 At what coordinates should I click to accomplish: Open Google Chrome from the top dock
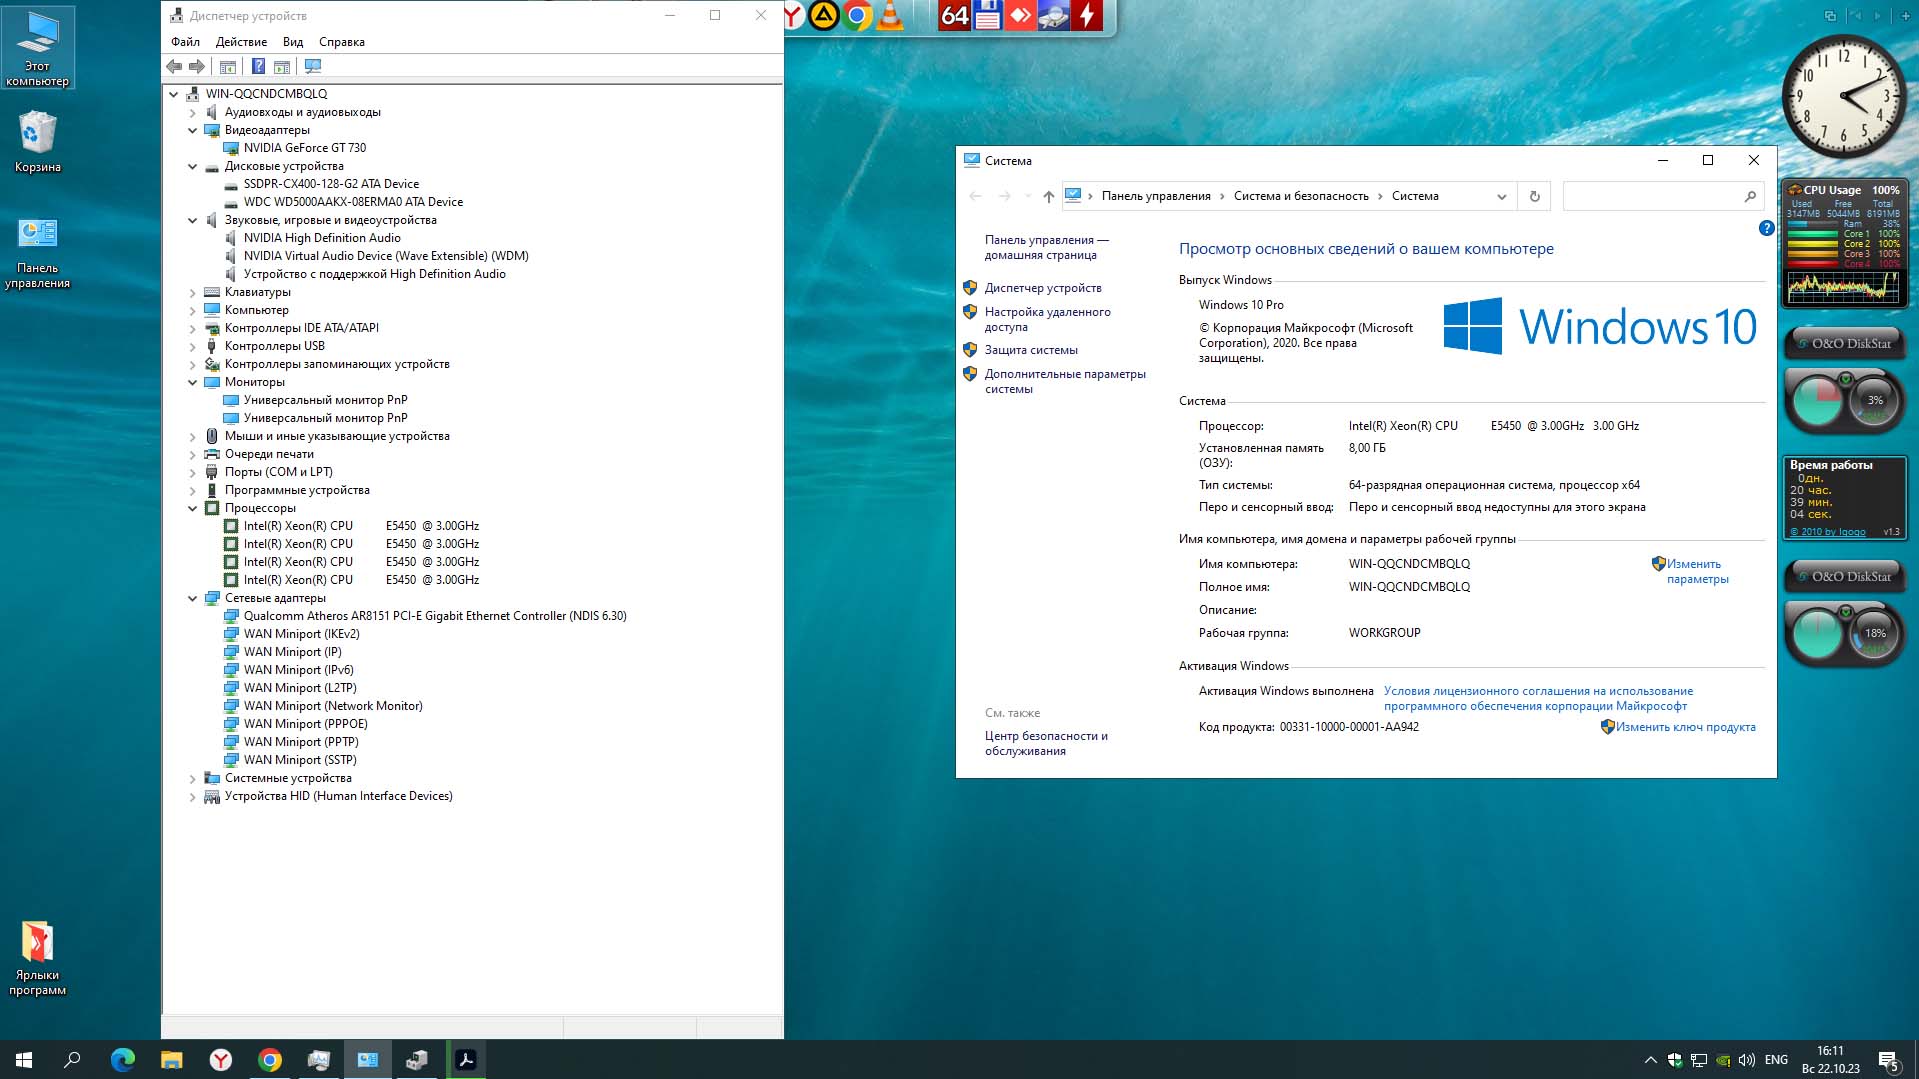(857, 15)
